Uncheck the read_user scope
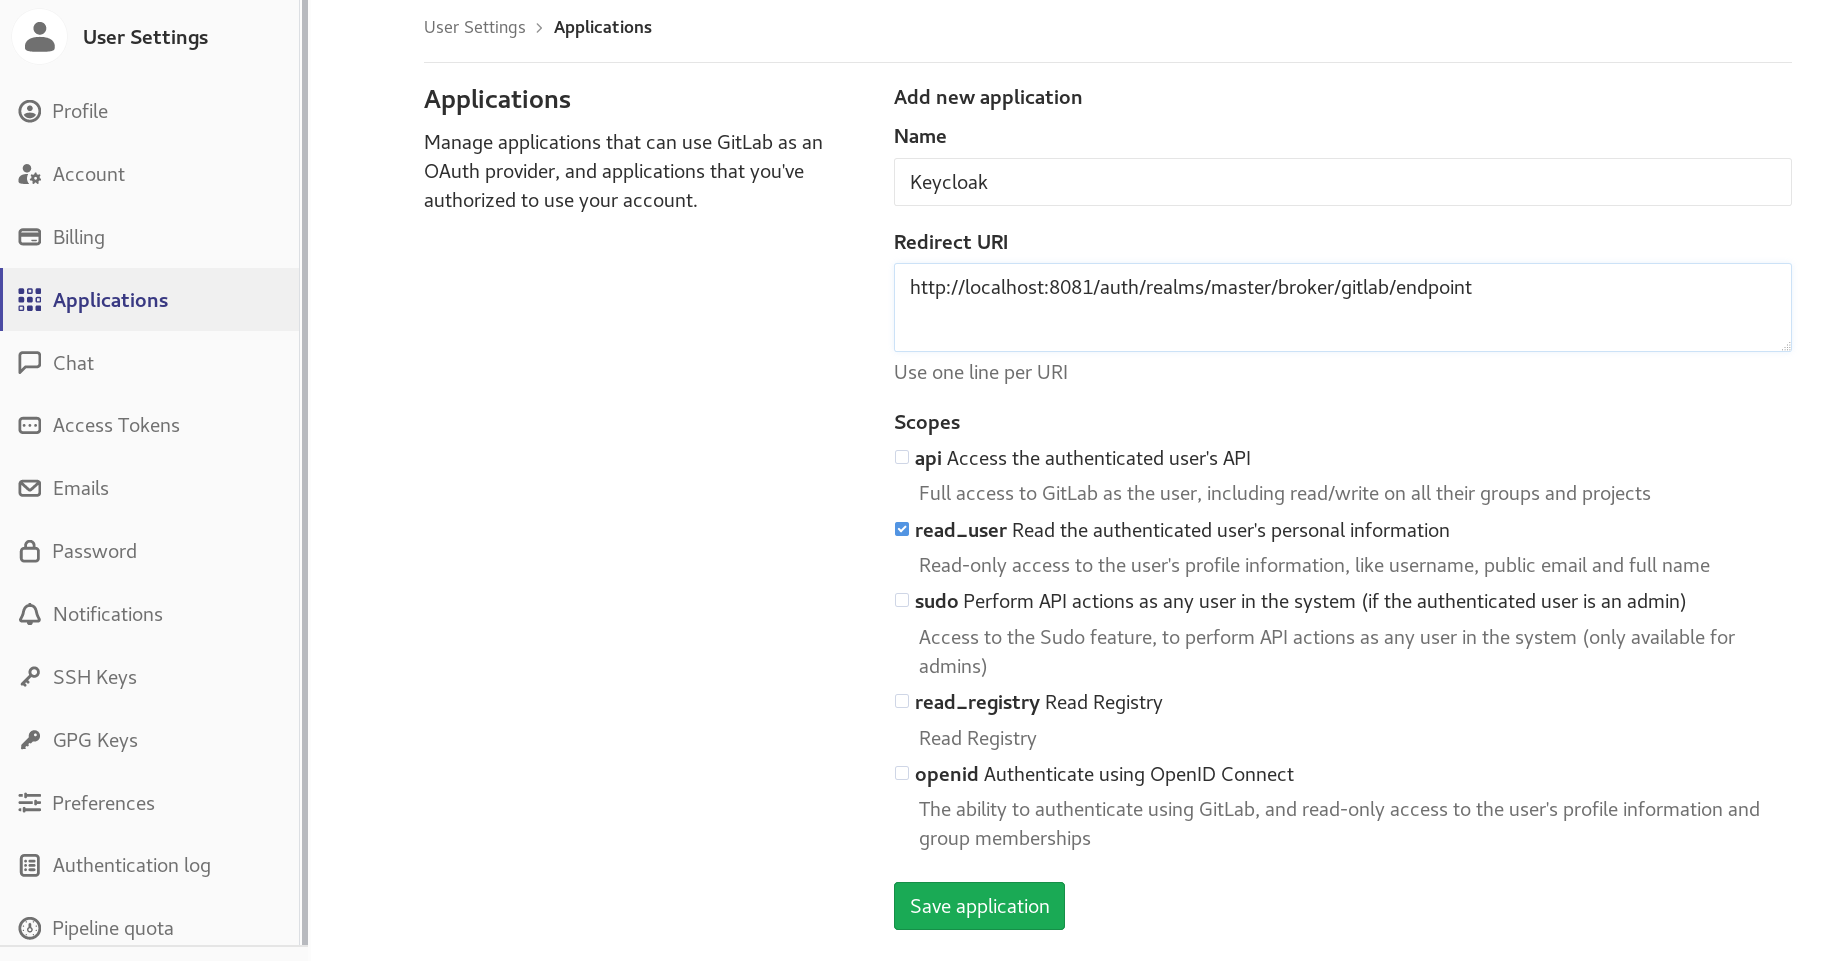 pos(901,529)
